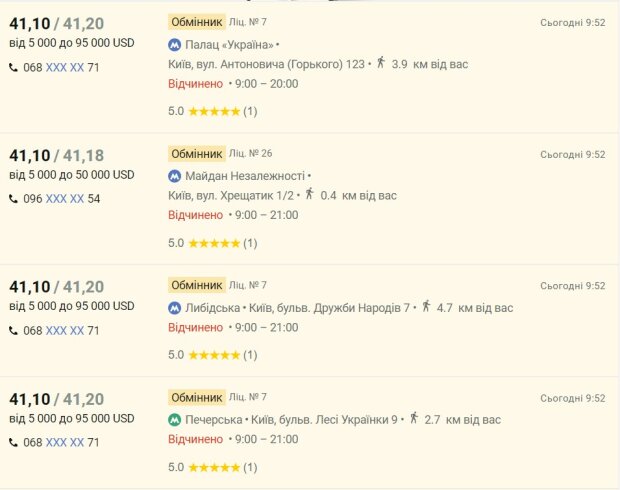Click the metro icon next to Палац «Україна»
The height and width of the screenshot is (490, 620).
click(x=174, y=45)
